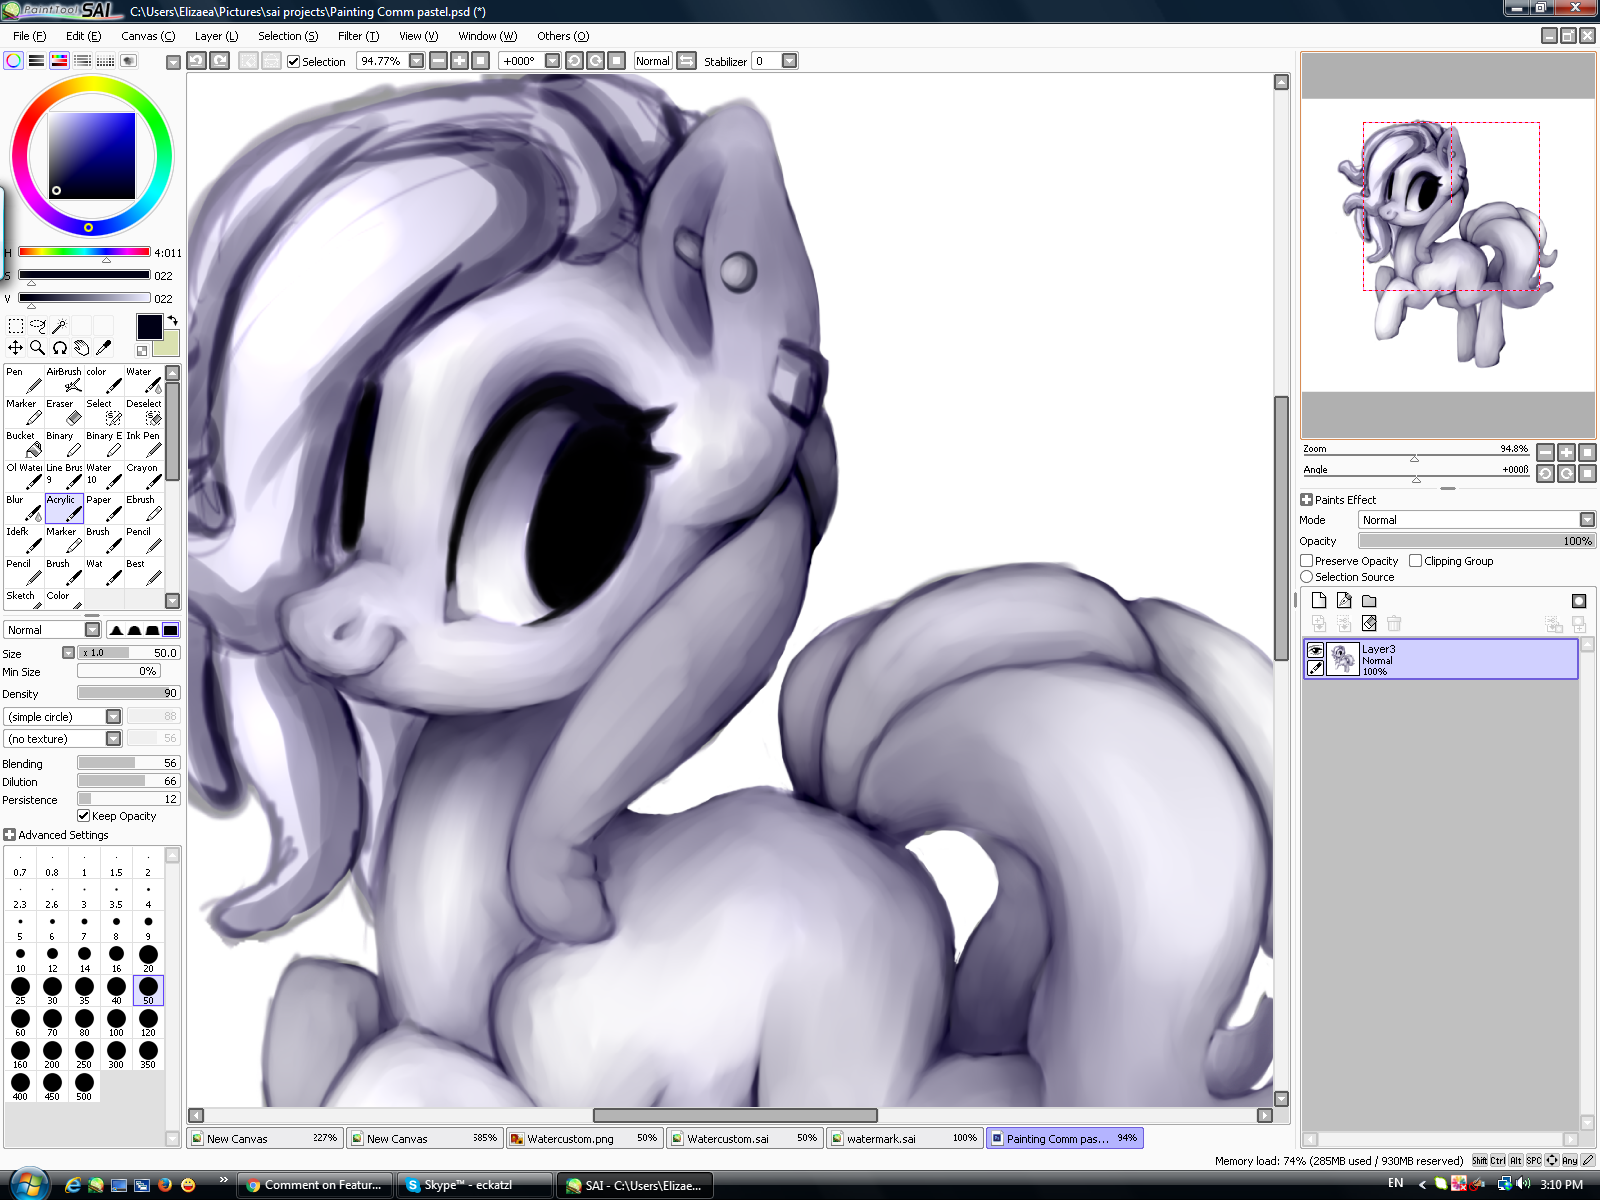This screenshot has height=1200, width=1600.
Task: Open the Canvas menu
Action: tap(148, 36)
